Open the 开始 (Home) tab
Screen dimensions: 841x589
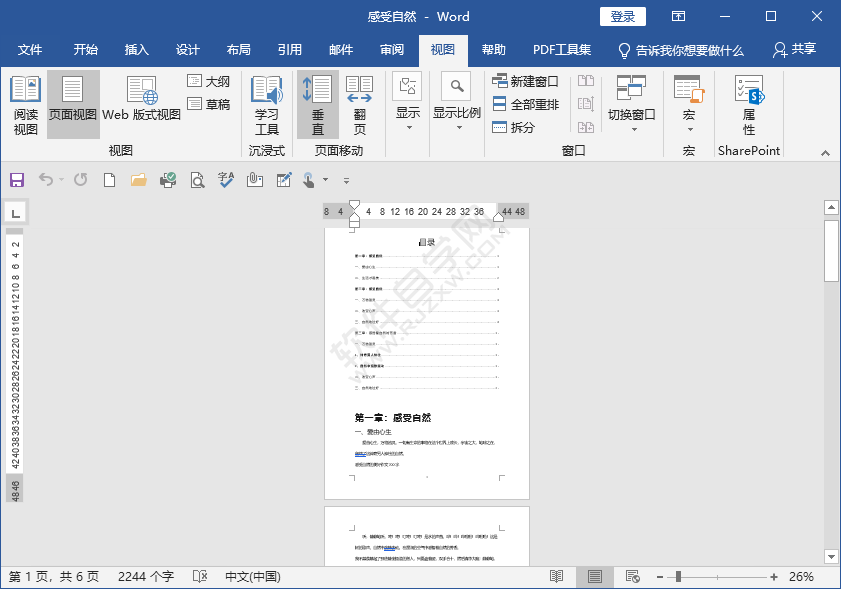click(86, 50)
